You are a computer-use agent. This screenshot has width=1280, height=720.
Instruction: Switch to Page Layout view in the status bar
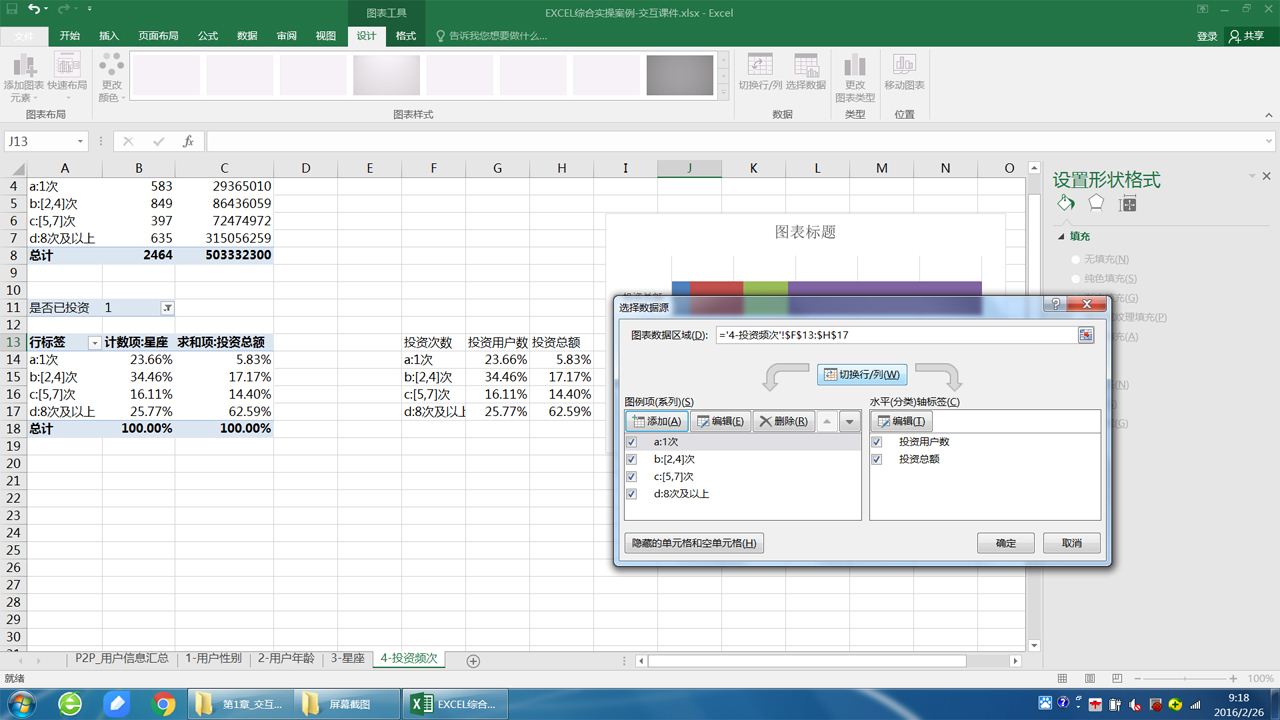click(1091, 679)
